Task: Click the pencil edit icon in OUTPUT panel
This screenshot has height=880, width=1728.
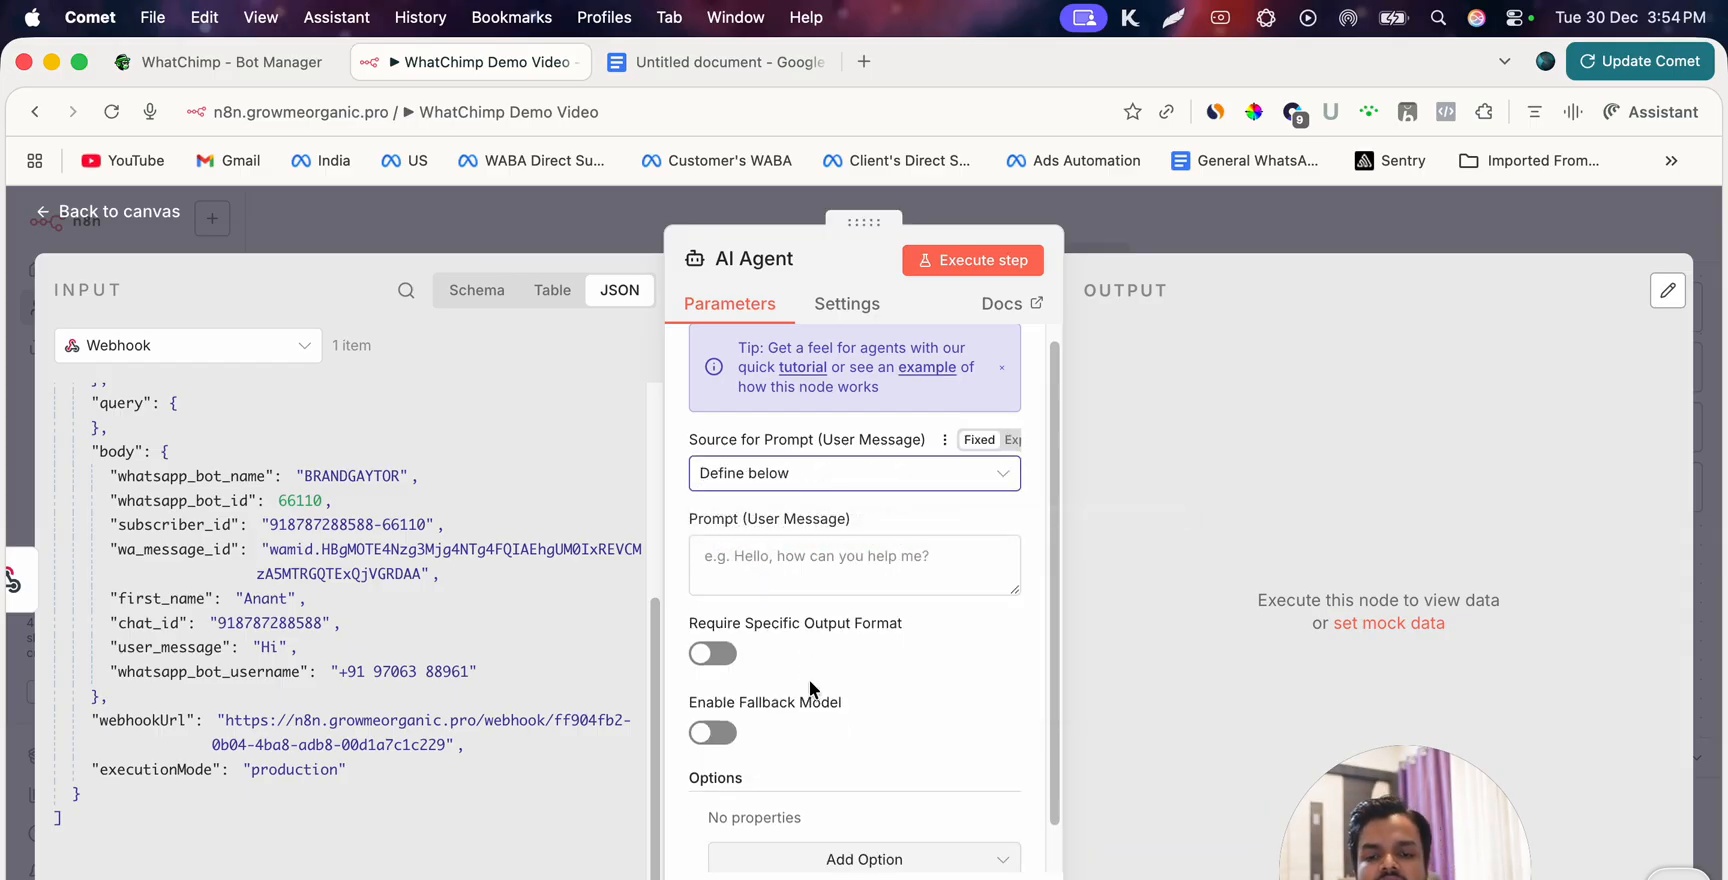Action: pos(1668,290)
